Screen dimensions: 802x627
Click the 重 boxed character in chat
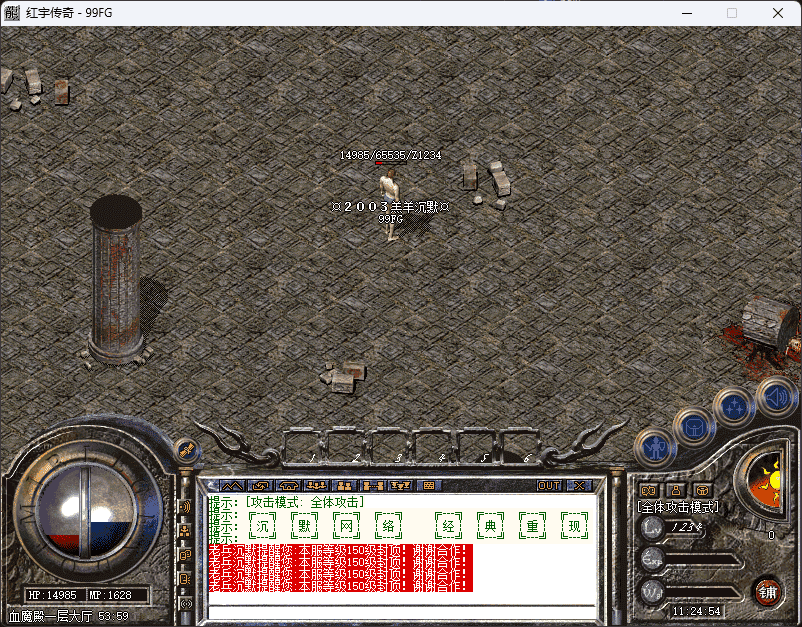[532, 526]
